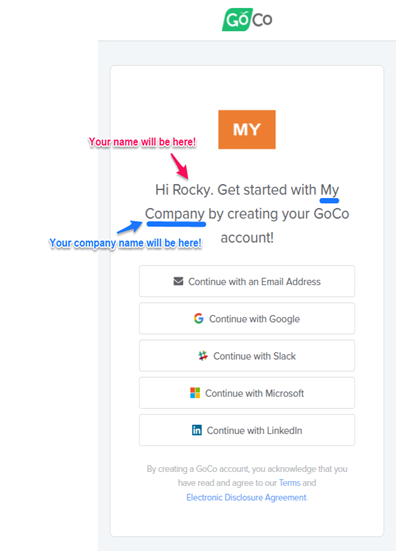Click the LinkedIn logo icon
The width and height of the screenshot is (396, 551).
197,430
